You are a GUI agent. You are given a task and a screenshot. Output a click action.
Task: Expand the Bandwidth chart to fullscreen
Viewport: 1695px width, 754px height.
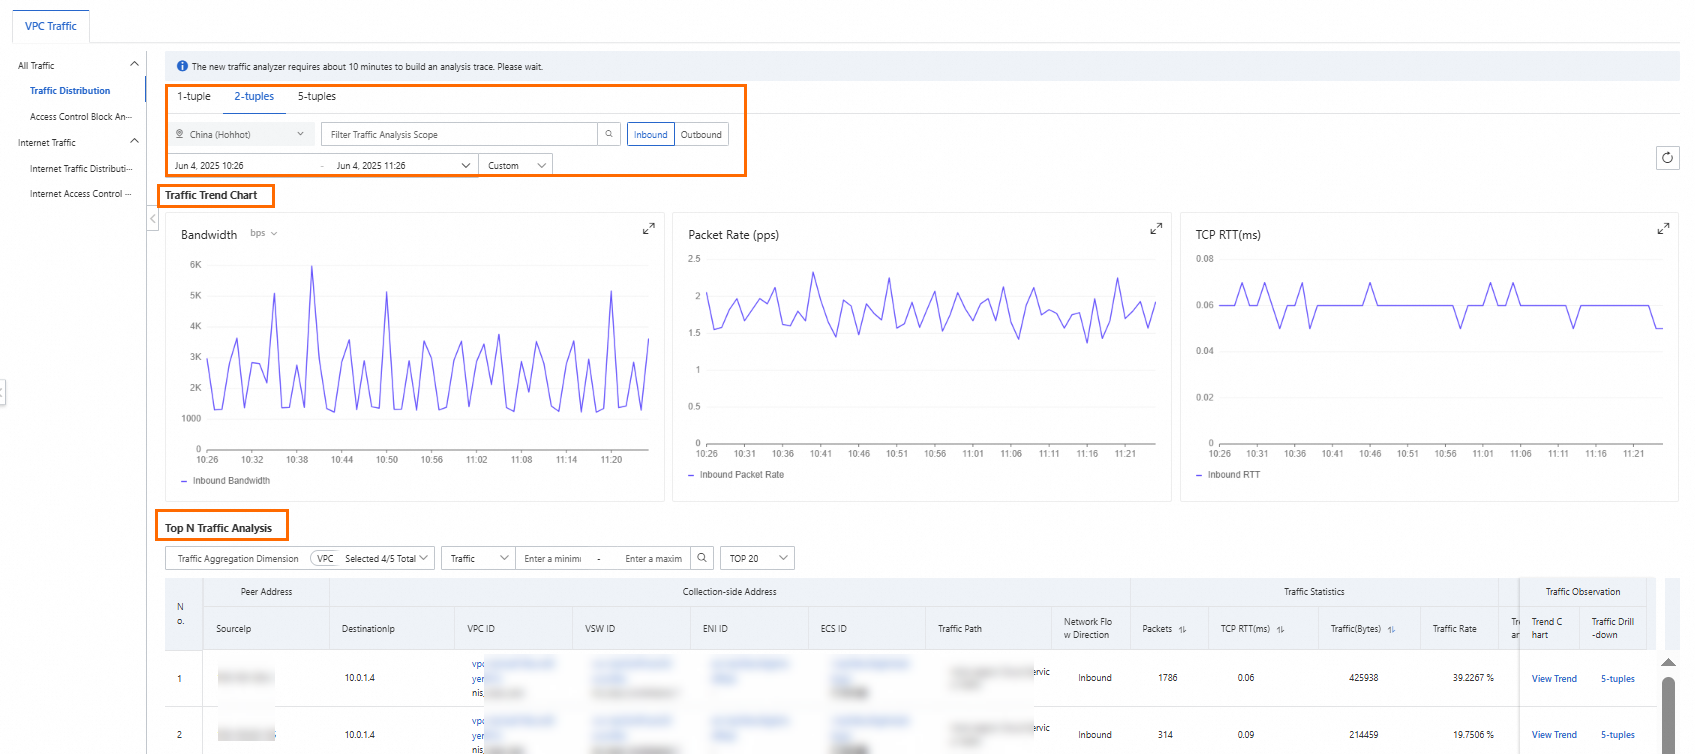coord(648,229)
